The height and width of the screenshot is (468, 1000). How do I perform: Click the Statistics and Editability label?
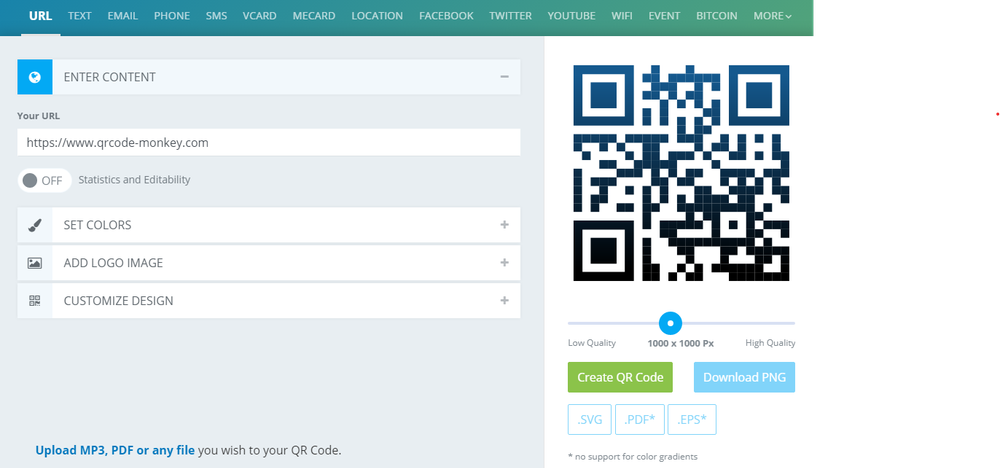[x=134, y=180]
